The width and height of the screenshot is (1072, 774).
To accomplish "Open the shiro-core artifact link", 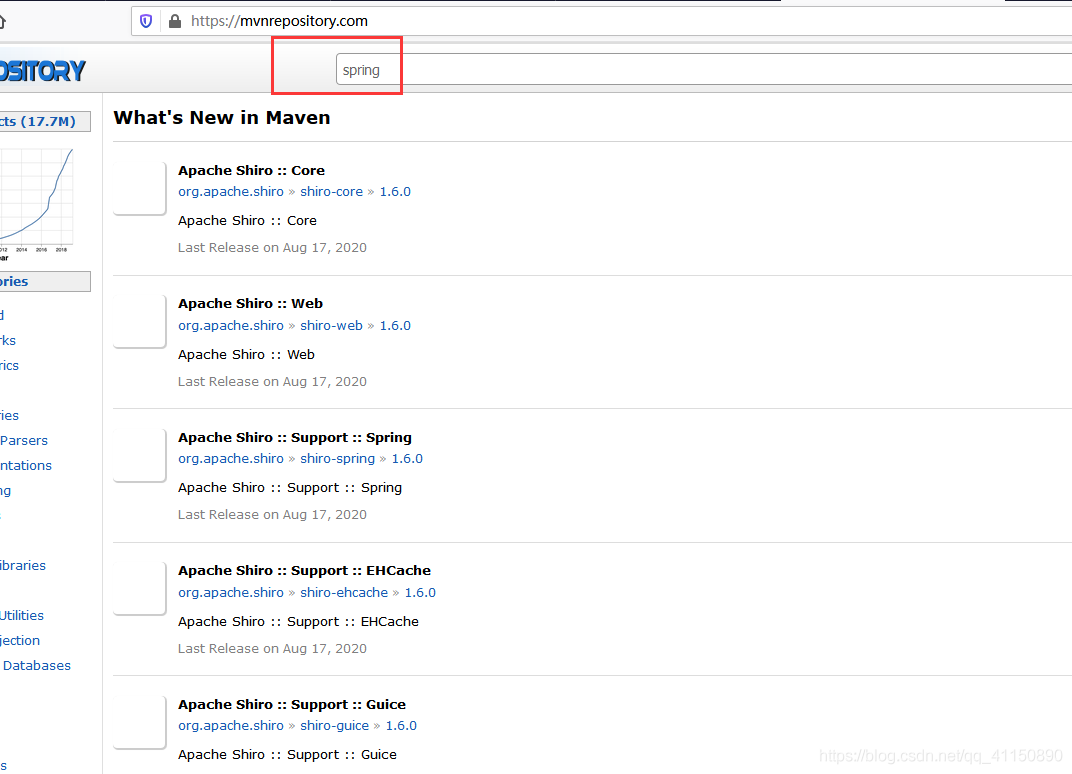I will (331, 191).
